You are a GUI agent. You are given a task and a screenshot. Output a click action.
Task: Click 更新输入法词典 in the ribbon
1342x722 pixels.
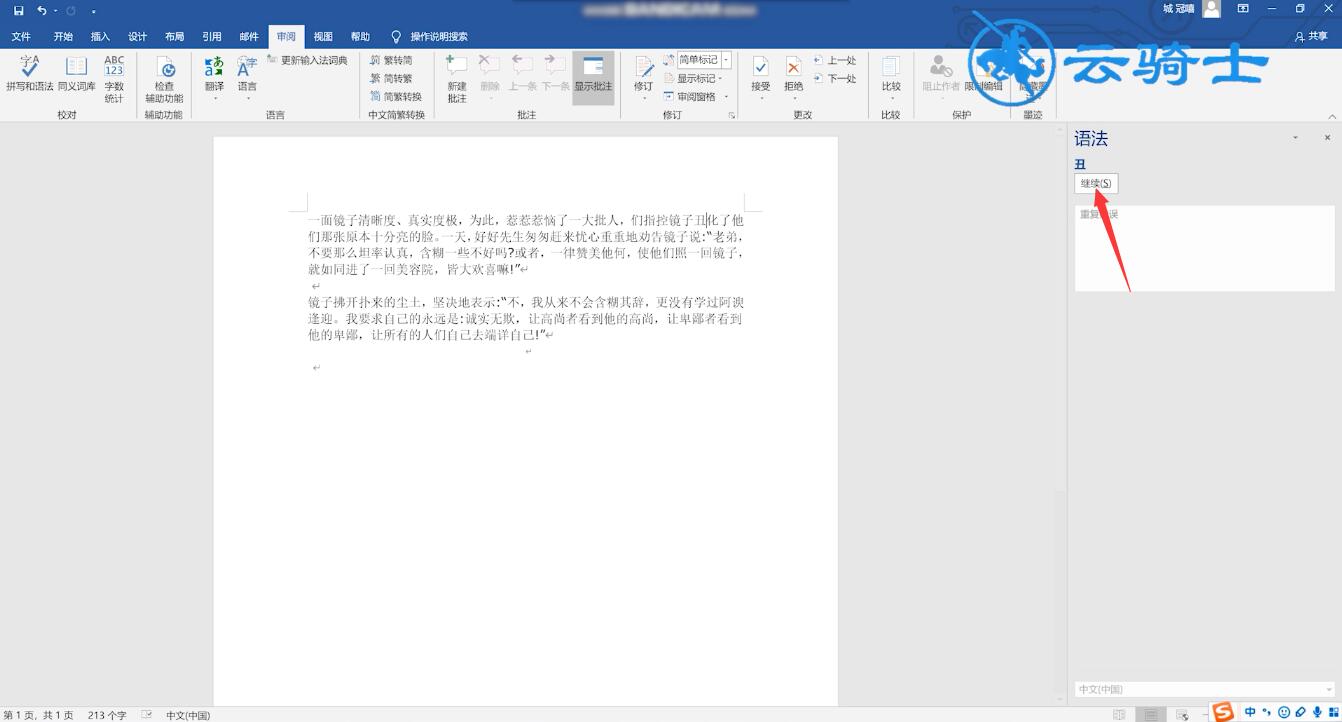point(308,61)
